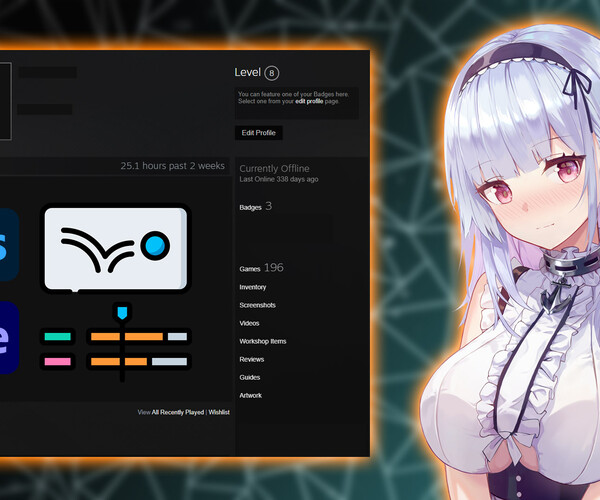Click the 25.1 hours past 2 weeks text

173,166
